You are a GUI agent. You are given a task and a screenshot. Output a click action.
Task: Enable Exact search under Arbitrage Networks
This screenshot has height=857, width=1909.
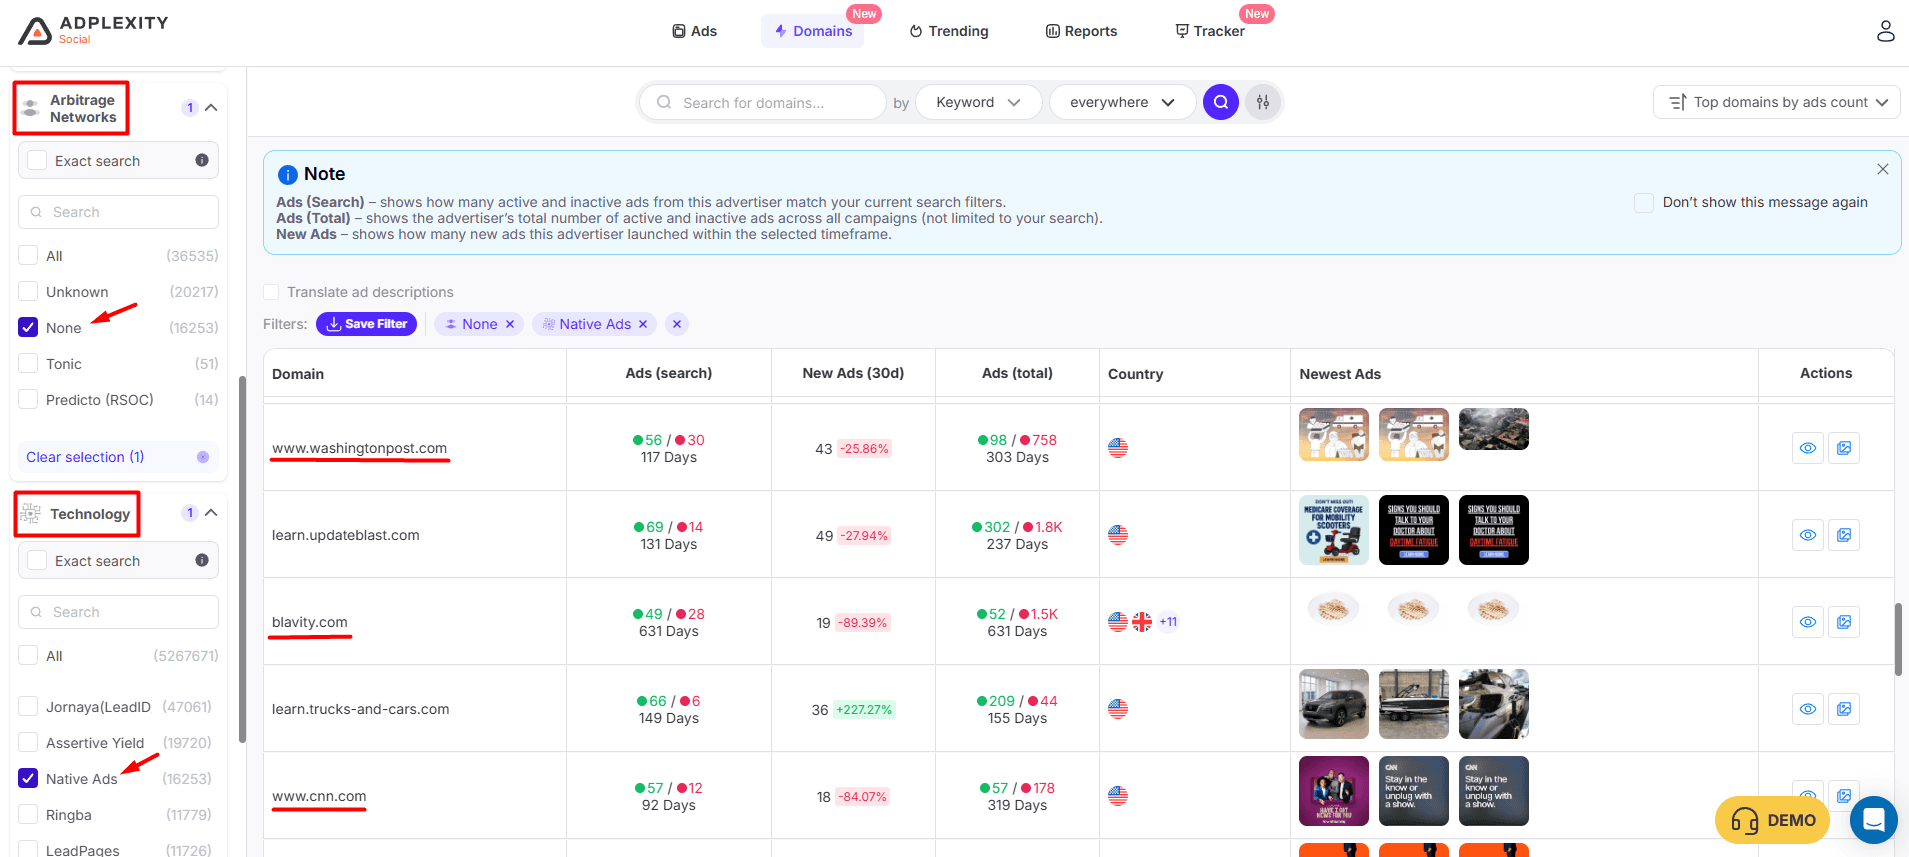[37, 160]
